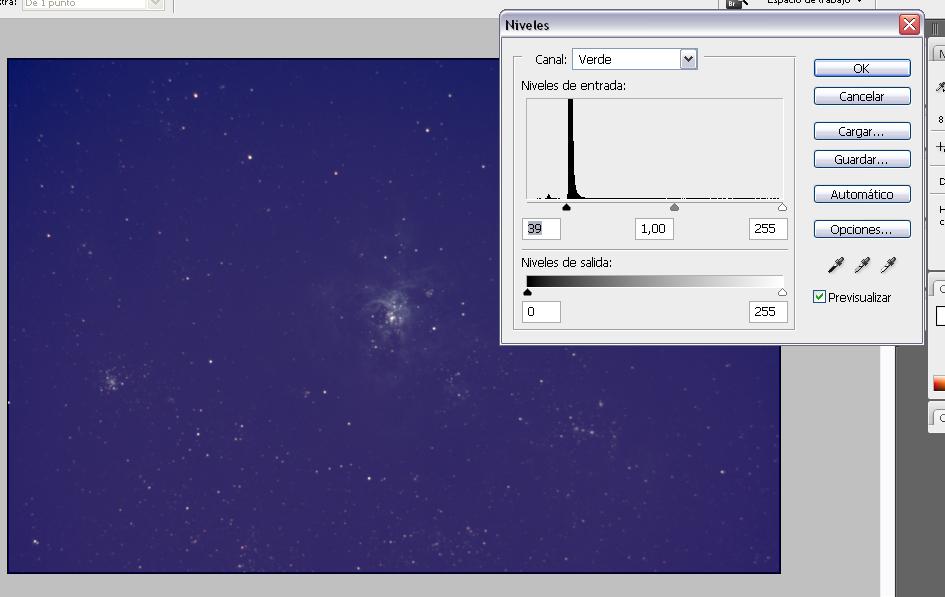Screen dimensions: 945x597
Task: Confirm the levels with the OK button
Action: tap(862, 68)
